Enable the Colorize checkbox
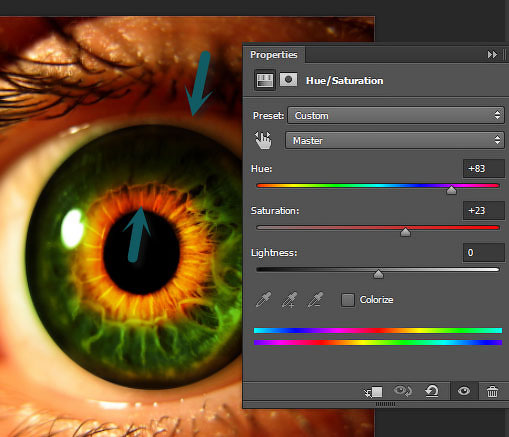Viewport: 509px width, 437px height. click(348, 300)
